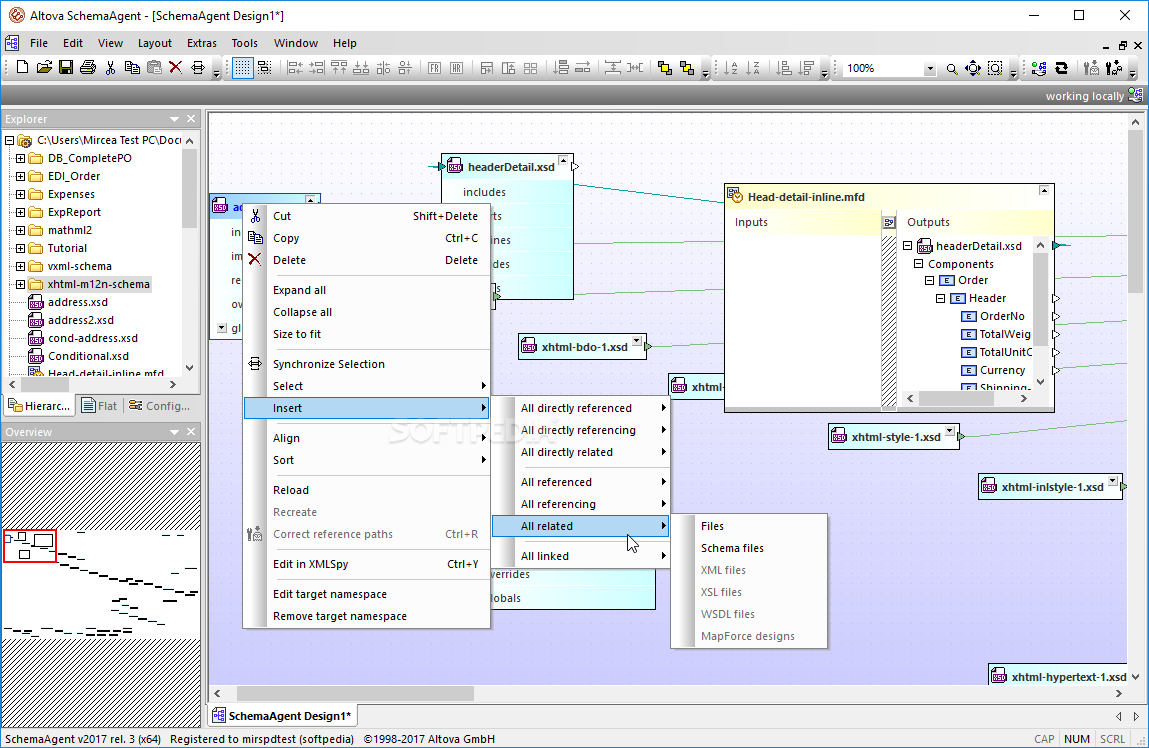1149x748 pixels.
Task: Choose Remove target namespace in context menu
Action: click(366, 616)
